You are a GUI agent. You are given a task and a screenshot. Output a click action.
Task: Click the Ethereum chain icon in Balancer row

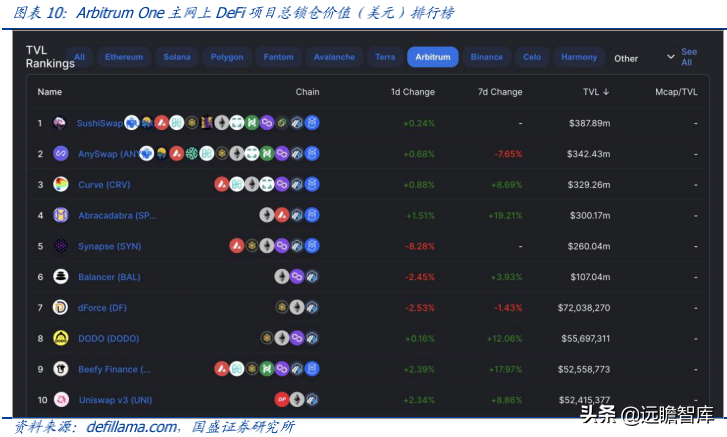282,277
